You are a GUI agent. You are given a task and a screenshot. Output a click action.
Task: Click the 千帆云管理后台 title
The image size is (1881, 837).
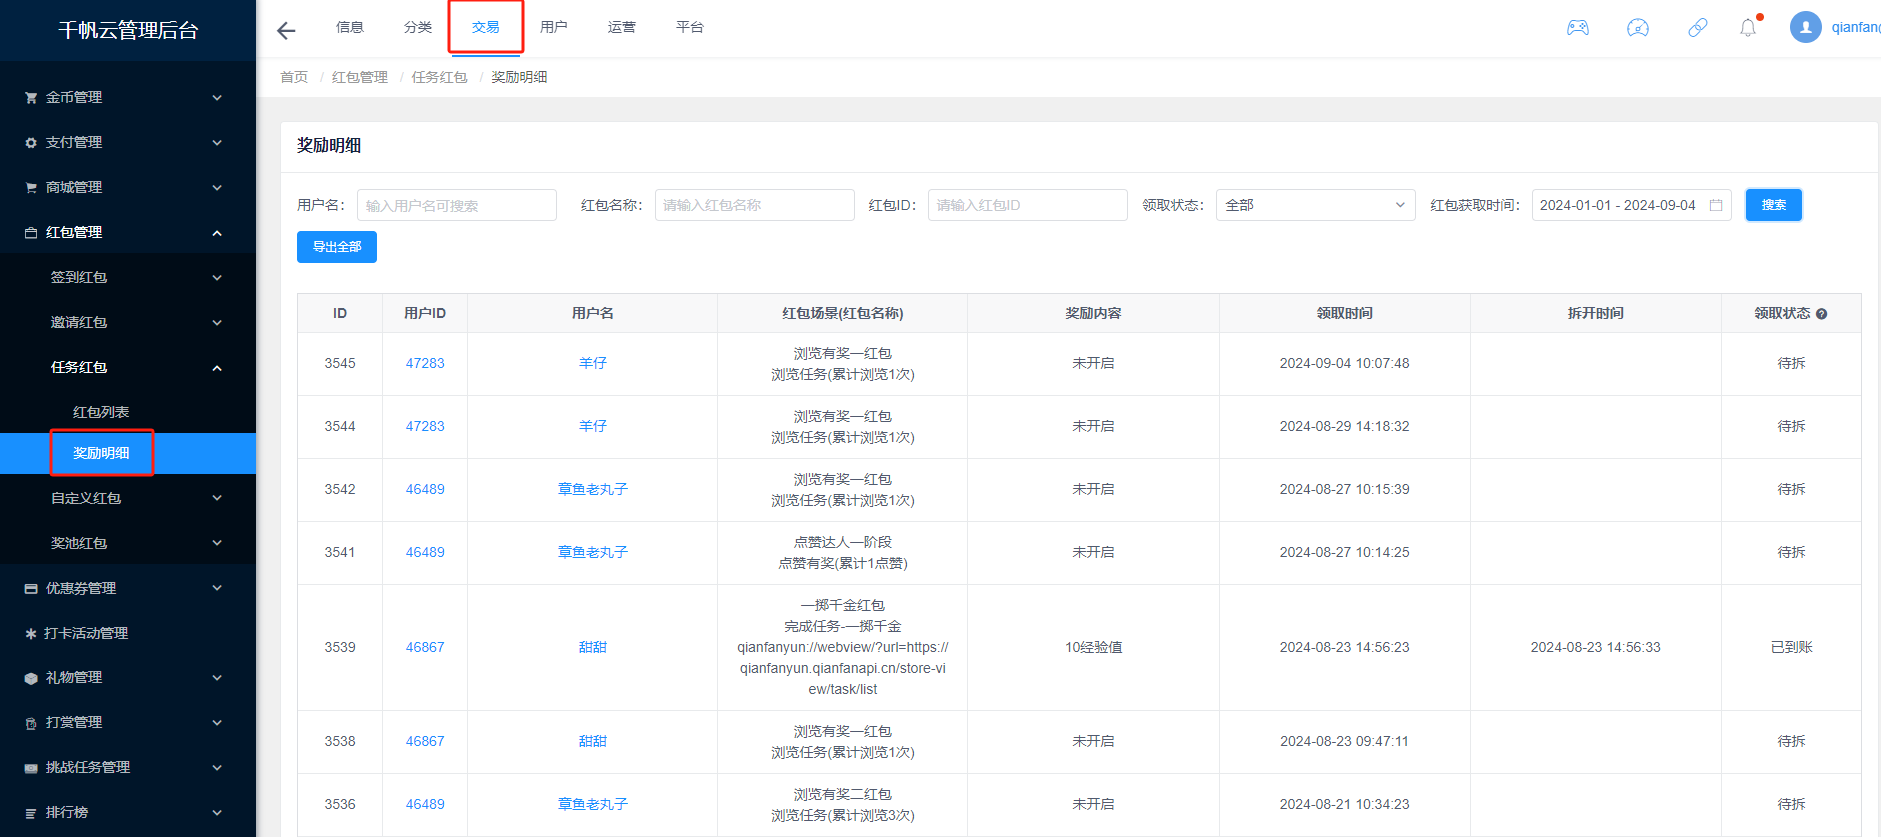coord(128,30)
